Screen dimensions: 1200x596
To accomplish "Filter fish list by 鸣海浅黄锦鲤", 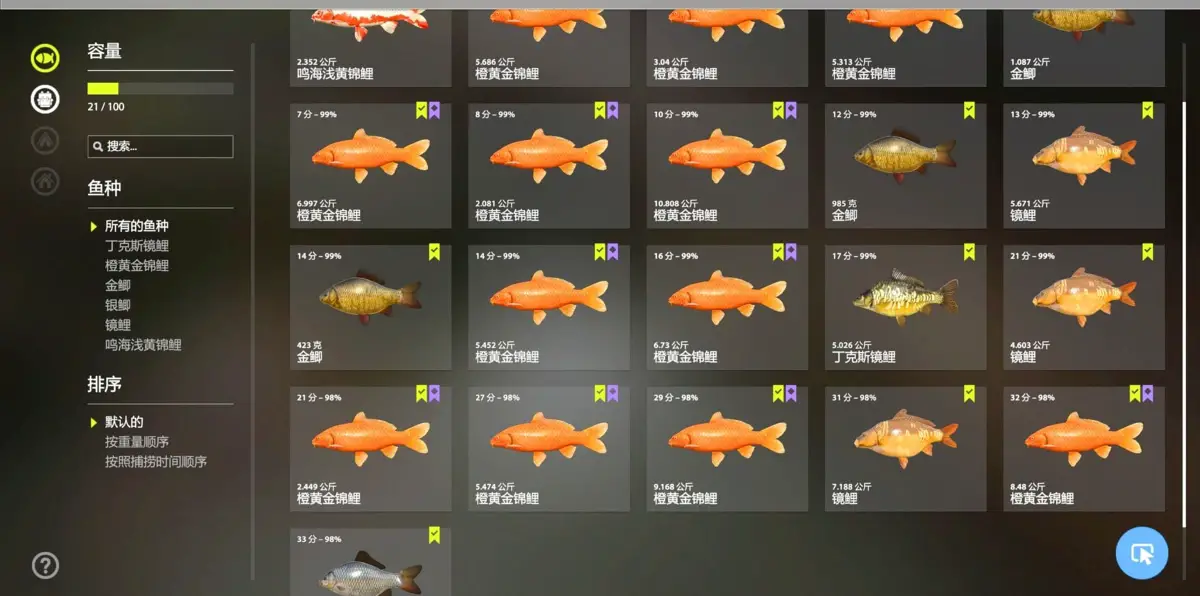I will click(143, 345).
